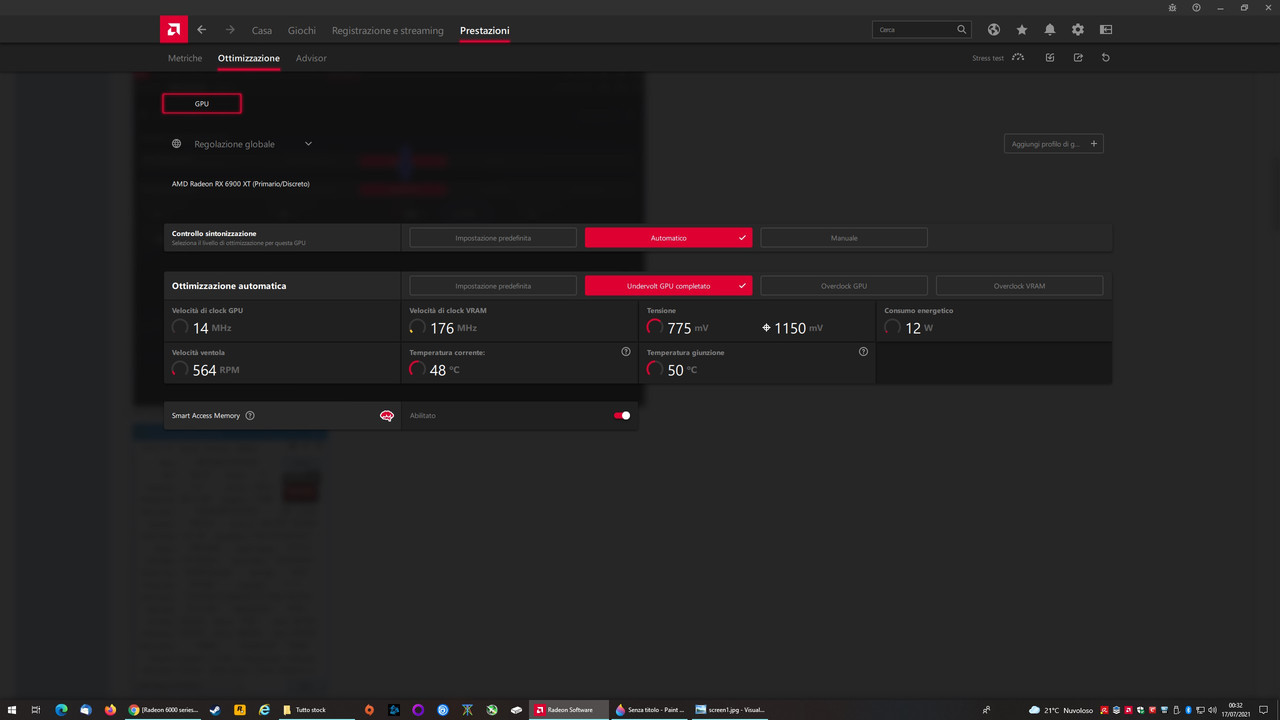The image size is (1280, 720).
Task: Select Overclock GPU option
Action: tap(844, 286)
